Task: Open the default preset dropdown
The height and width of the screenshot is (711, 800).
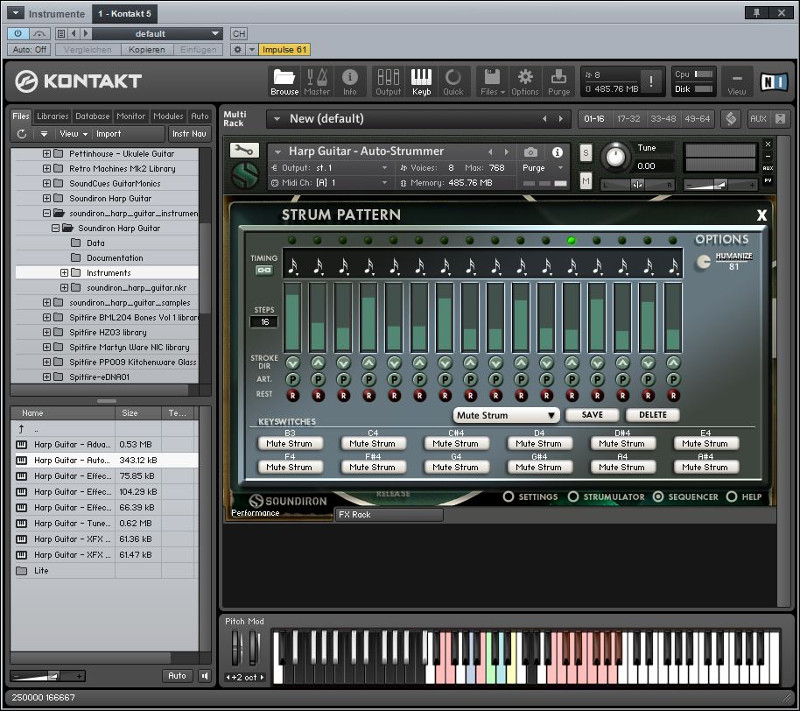Action: click(x=157, y=34)
